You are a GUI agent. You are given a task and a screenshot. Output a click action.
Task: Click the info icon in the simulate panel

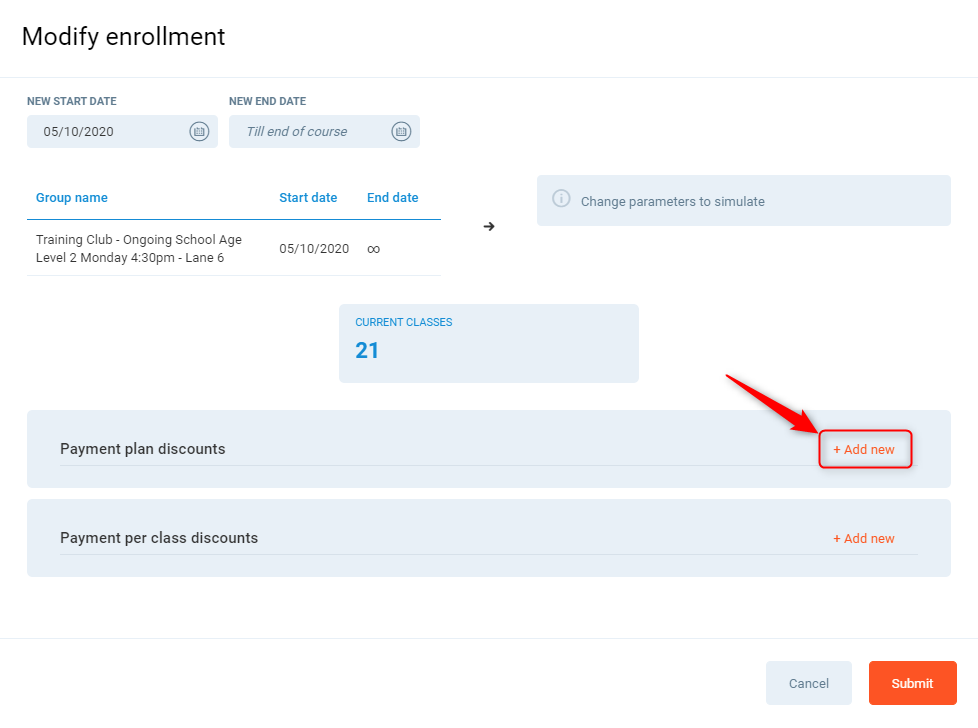pos(562,201)
